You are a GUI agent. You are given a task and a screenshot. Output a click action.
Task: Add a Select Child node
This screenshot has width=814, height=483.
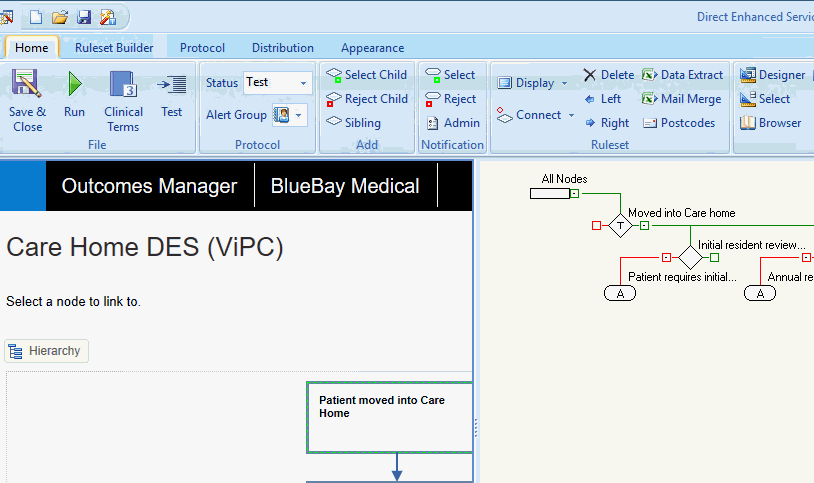[x=366, y=75]
